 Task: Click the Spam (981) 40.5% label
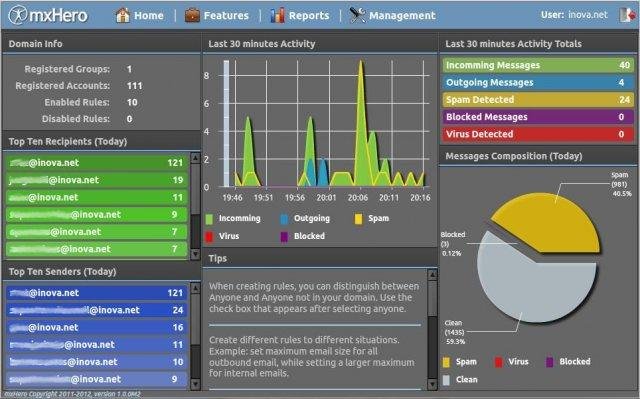621,184
